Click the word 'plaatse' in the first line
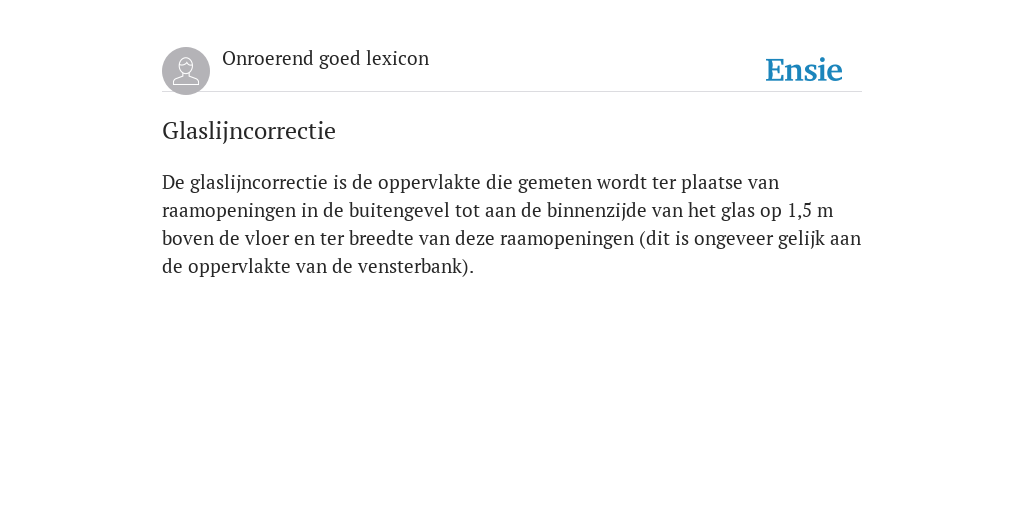This screenshot has height=512, width=1024. pos(712,183)
